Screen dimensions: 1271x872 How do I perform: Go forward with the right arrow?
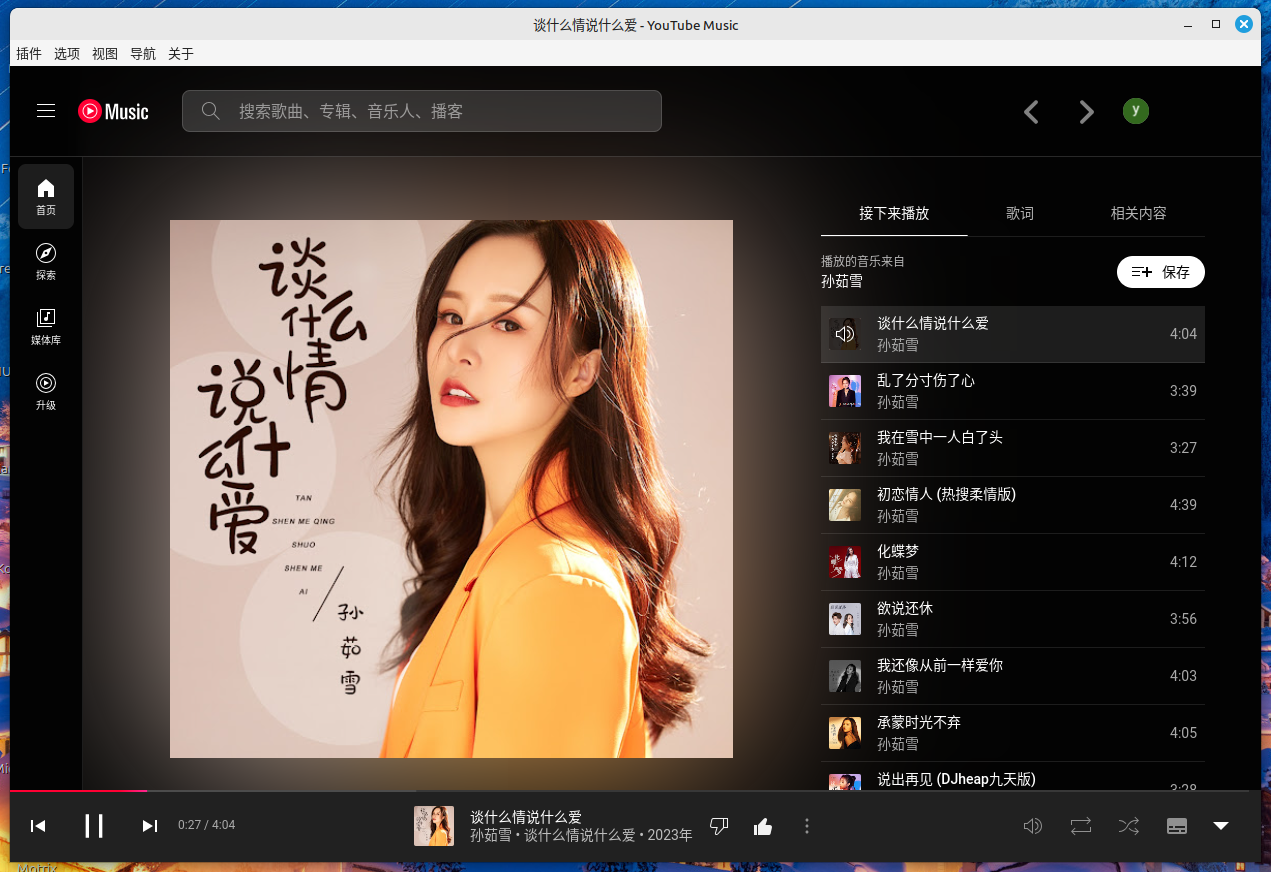(x=1087, y=112)
